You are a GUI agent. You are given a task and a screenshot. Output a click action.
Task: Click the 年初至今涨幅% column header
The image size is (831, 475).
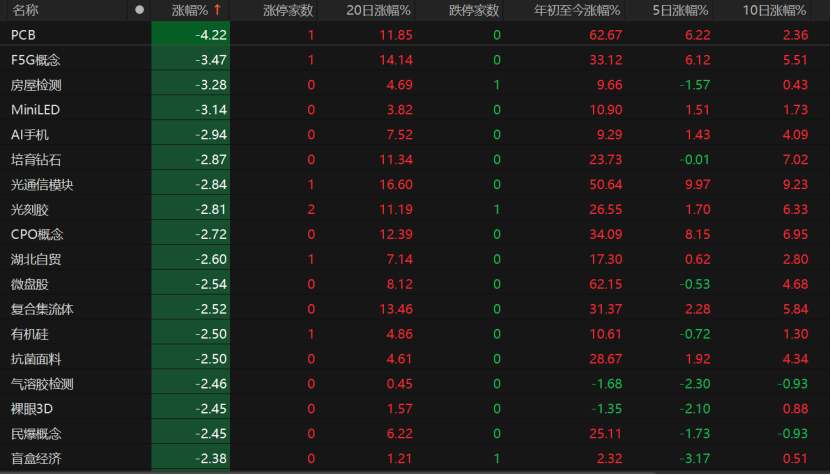577,10
